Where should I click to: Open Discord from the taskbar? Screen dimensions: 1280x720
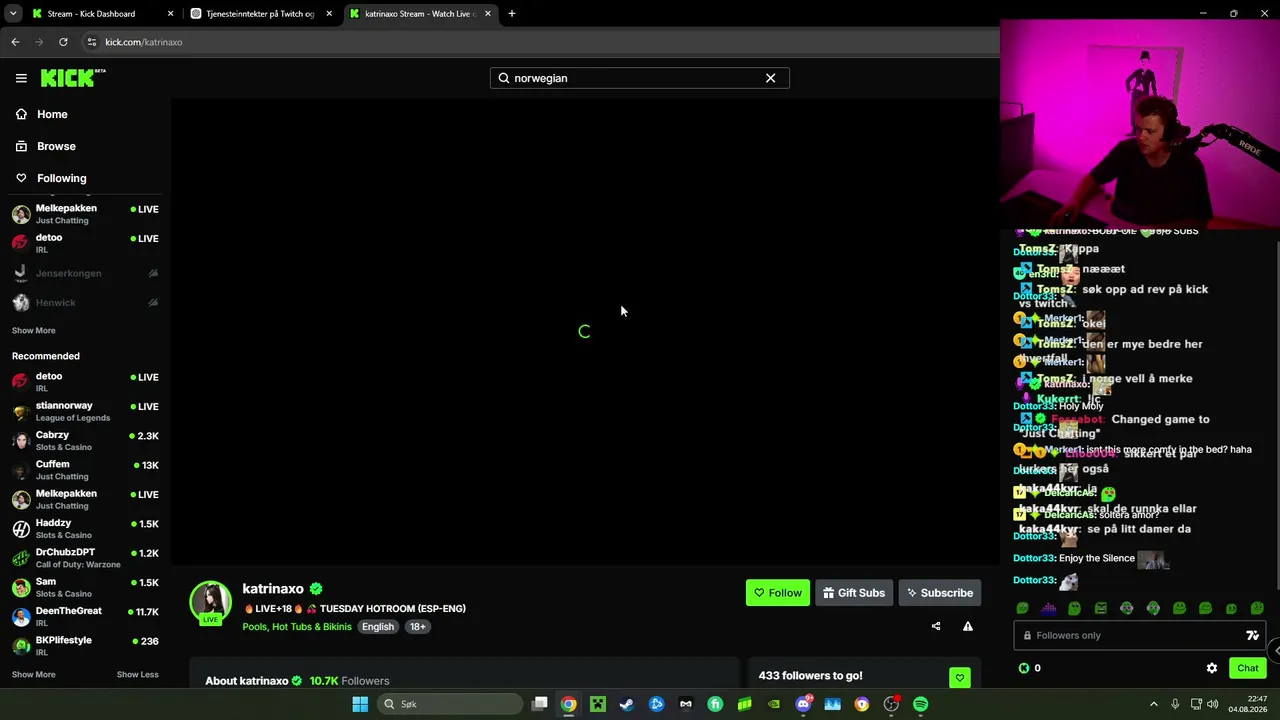pyautogui.click(x=803, y=704)
